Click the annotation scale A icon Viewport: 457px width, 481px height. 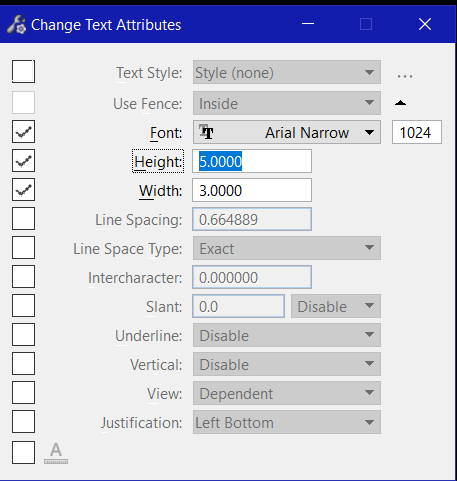[x=56, y=453]
